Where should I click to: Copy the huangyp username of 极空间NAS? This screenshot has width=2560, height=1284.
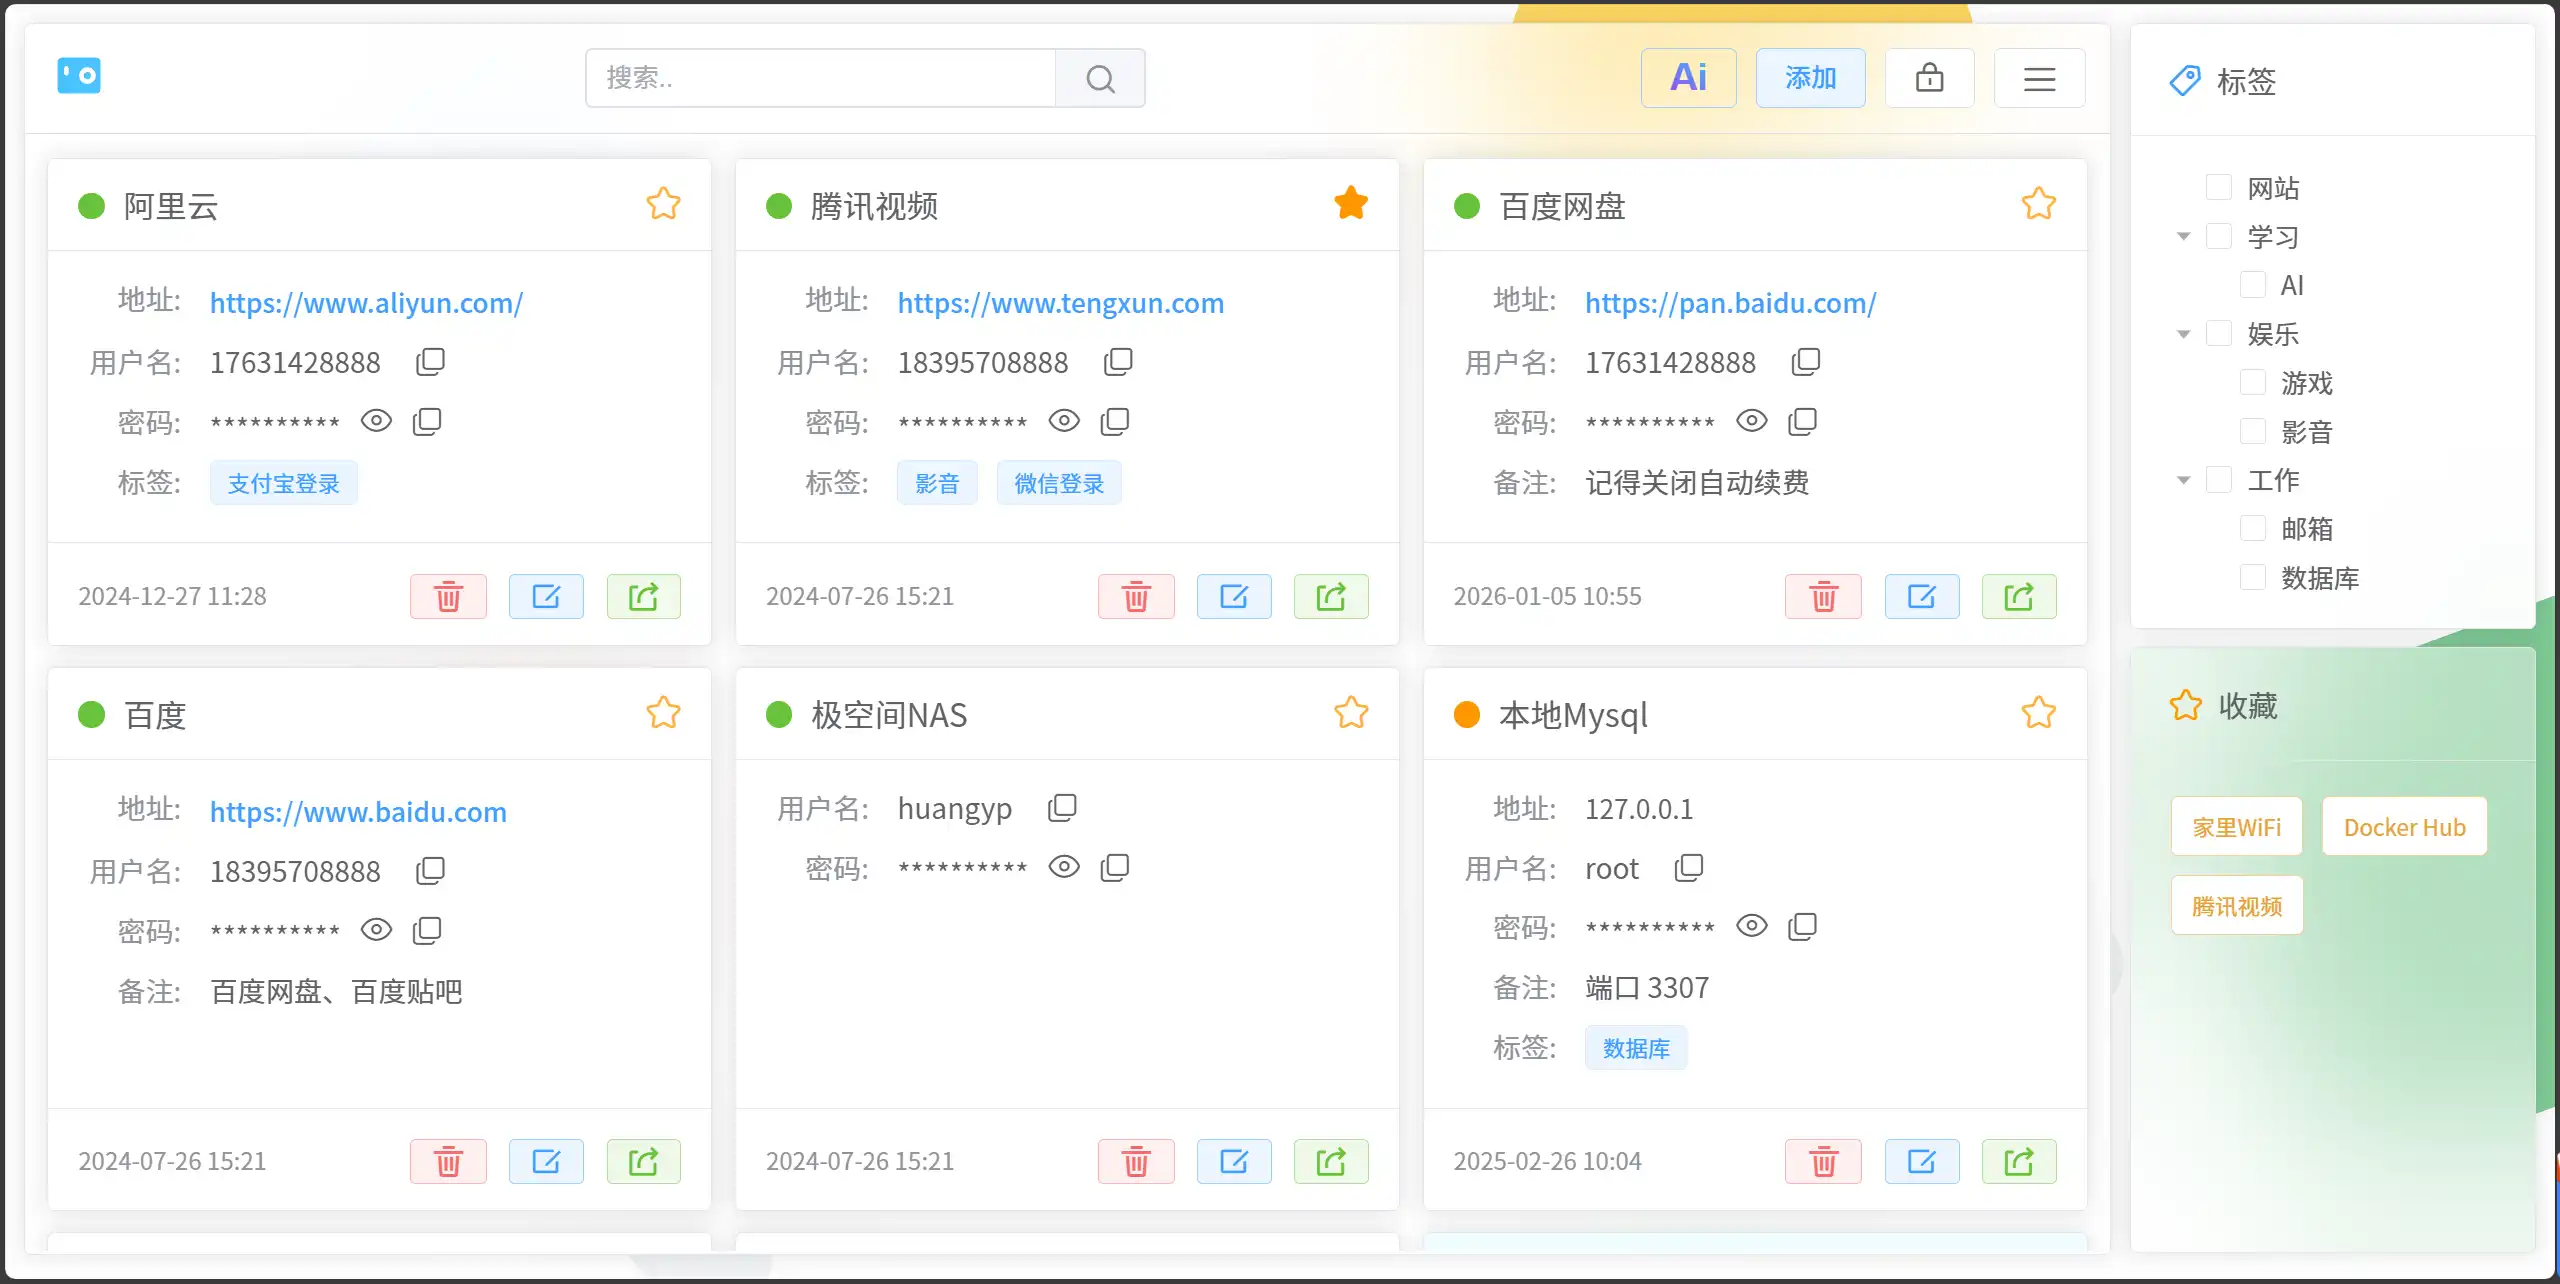tap(1062, 807)
